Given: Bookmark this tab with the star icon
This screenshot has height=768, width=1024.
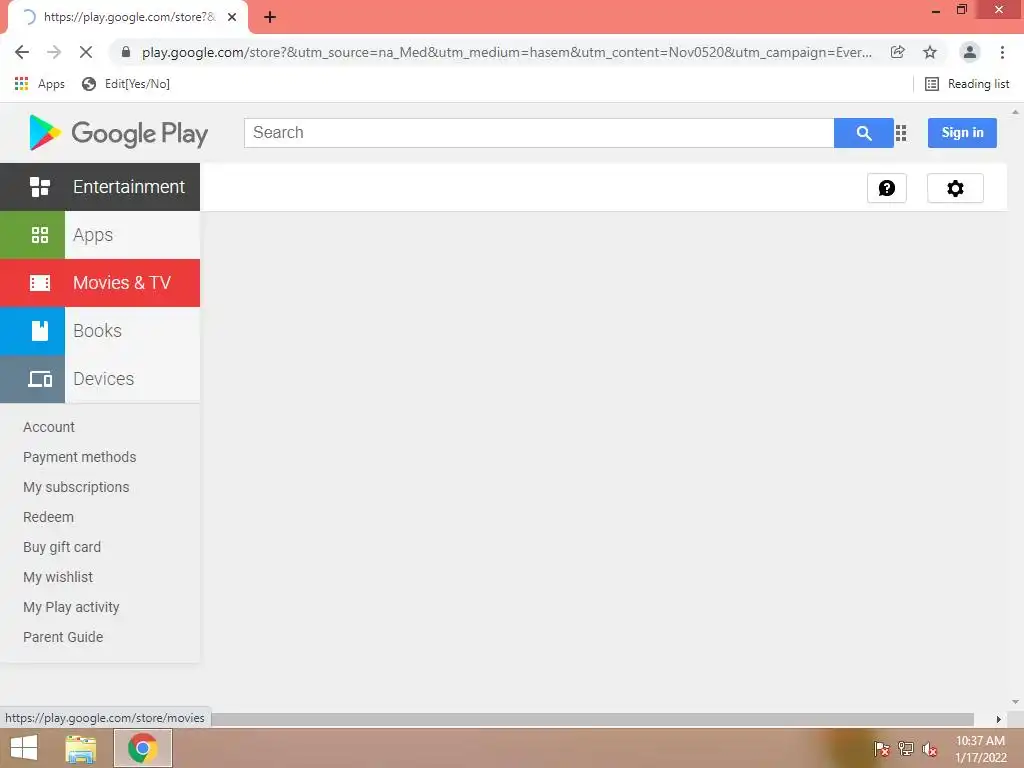Looking at the screenshot, I should click(x=930, y=52).
